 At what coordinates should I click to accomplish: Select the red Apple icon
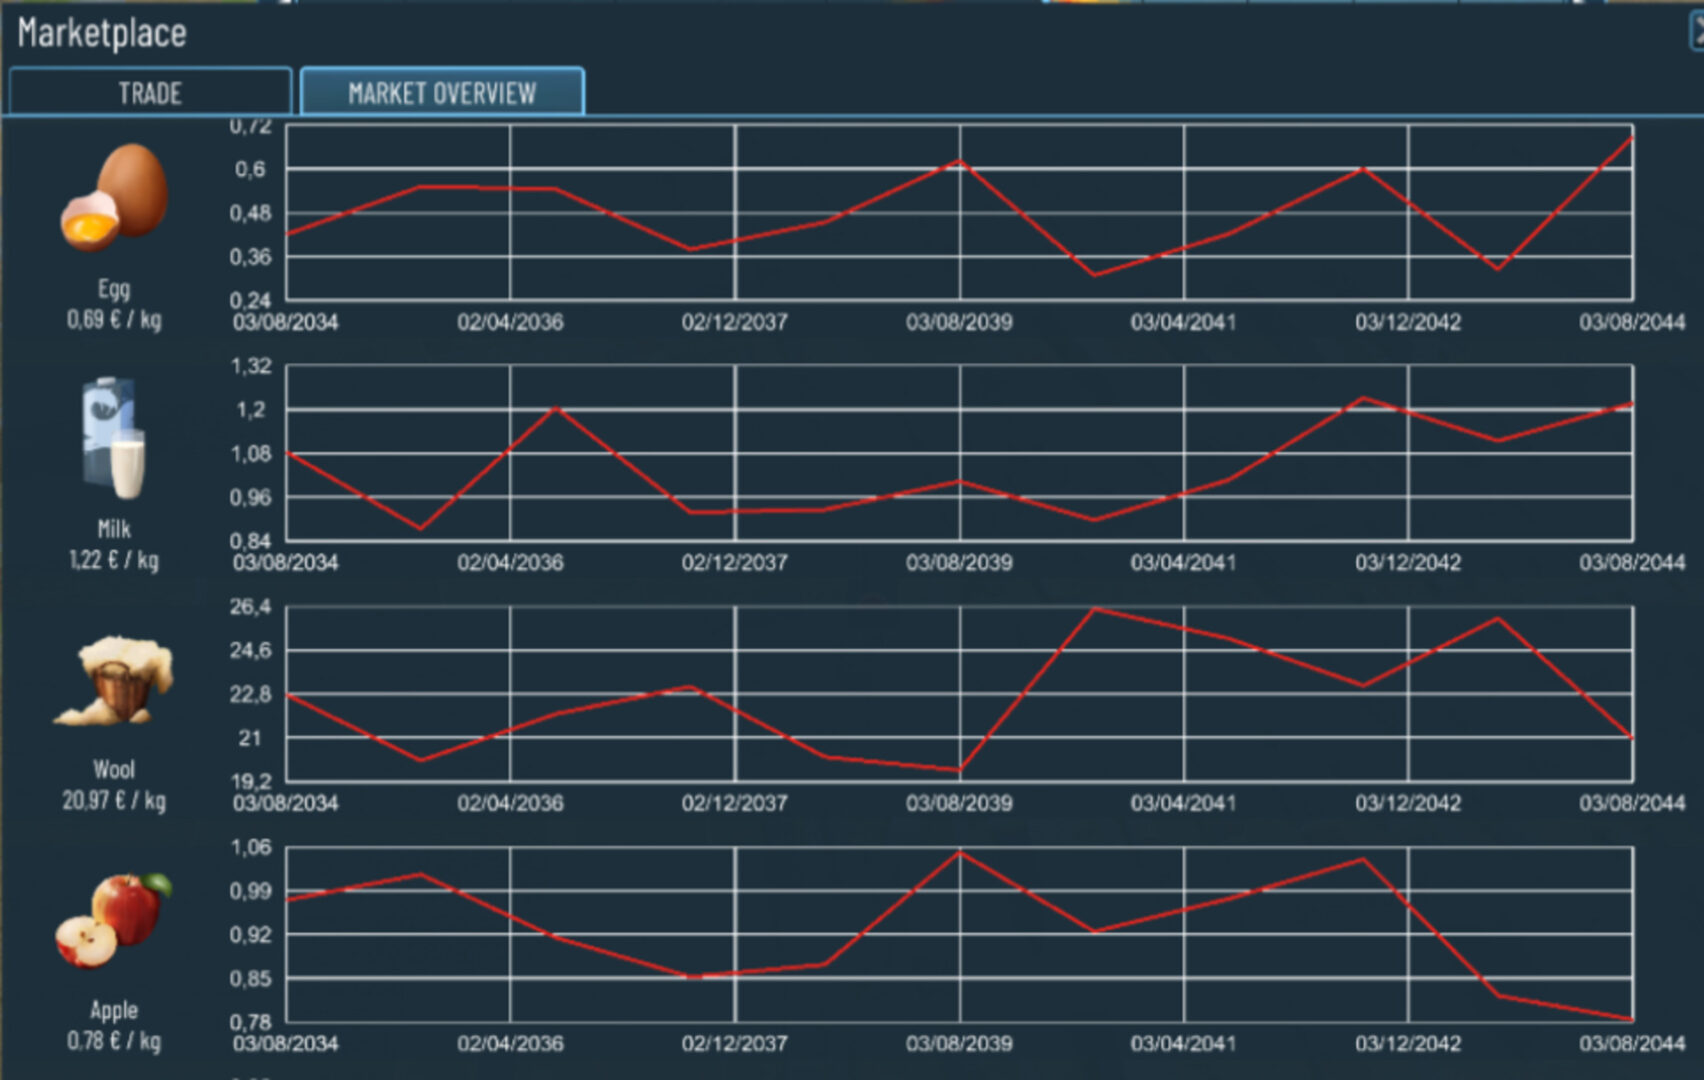[114, 920]
